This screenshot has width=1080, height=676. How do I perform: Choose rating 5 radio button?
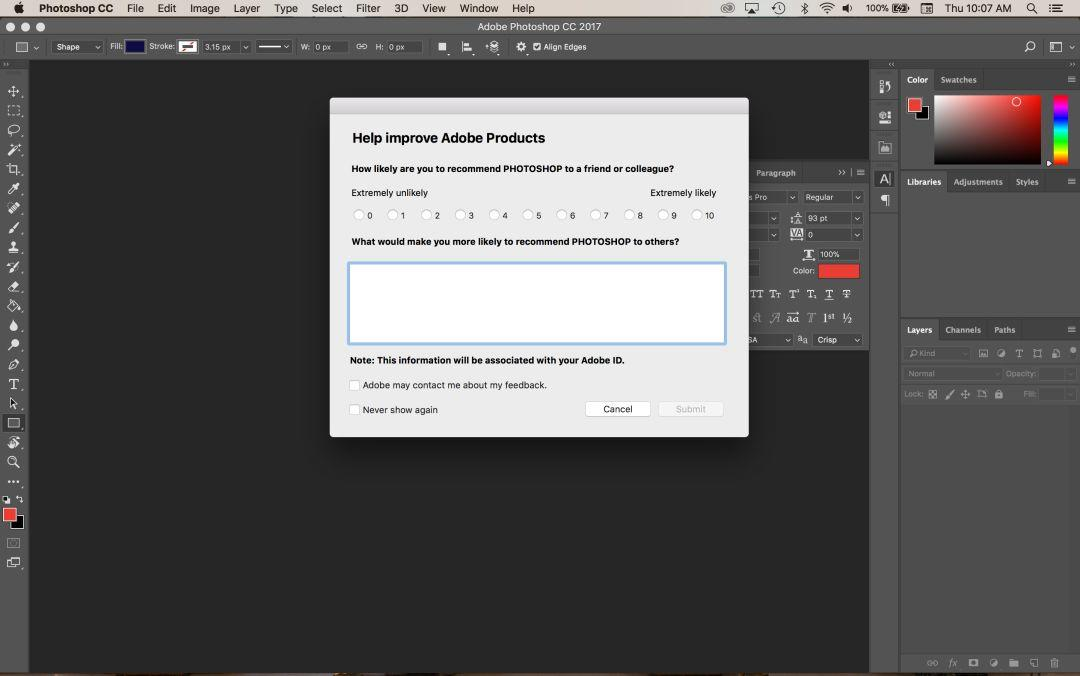pos(527,215)
